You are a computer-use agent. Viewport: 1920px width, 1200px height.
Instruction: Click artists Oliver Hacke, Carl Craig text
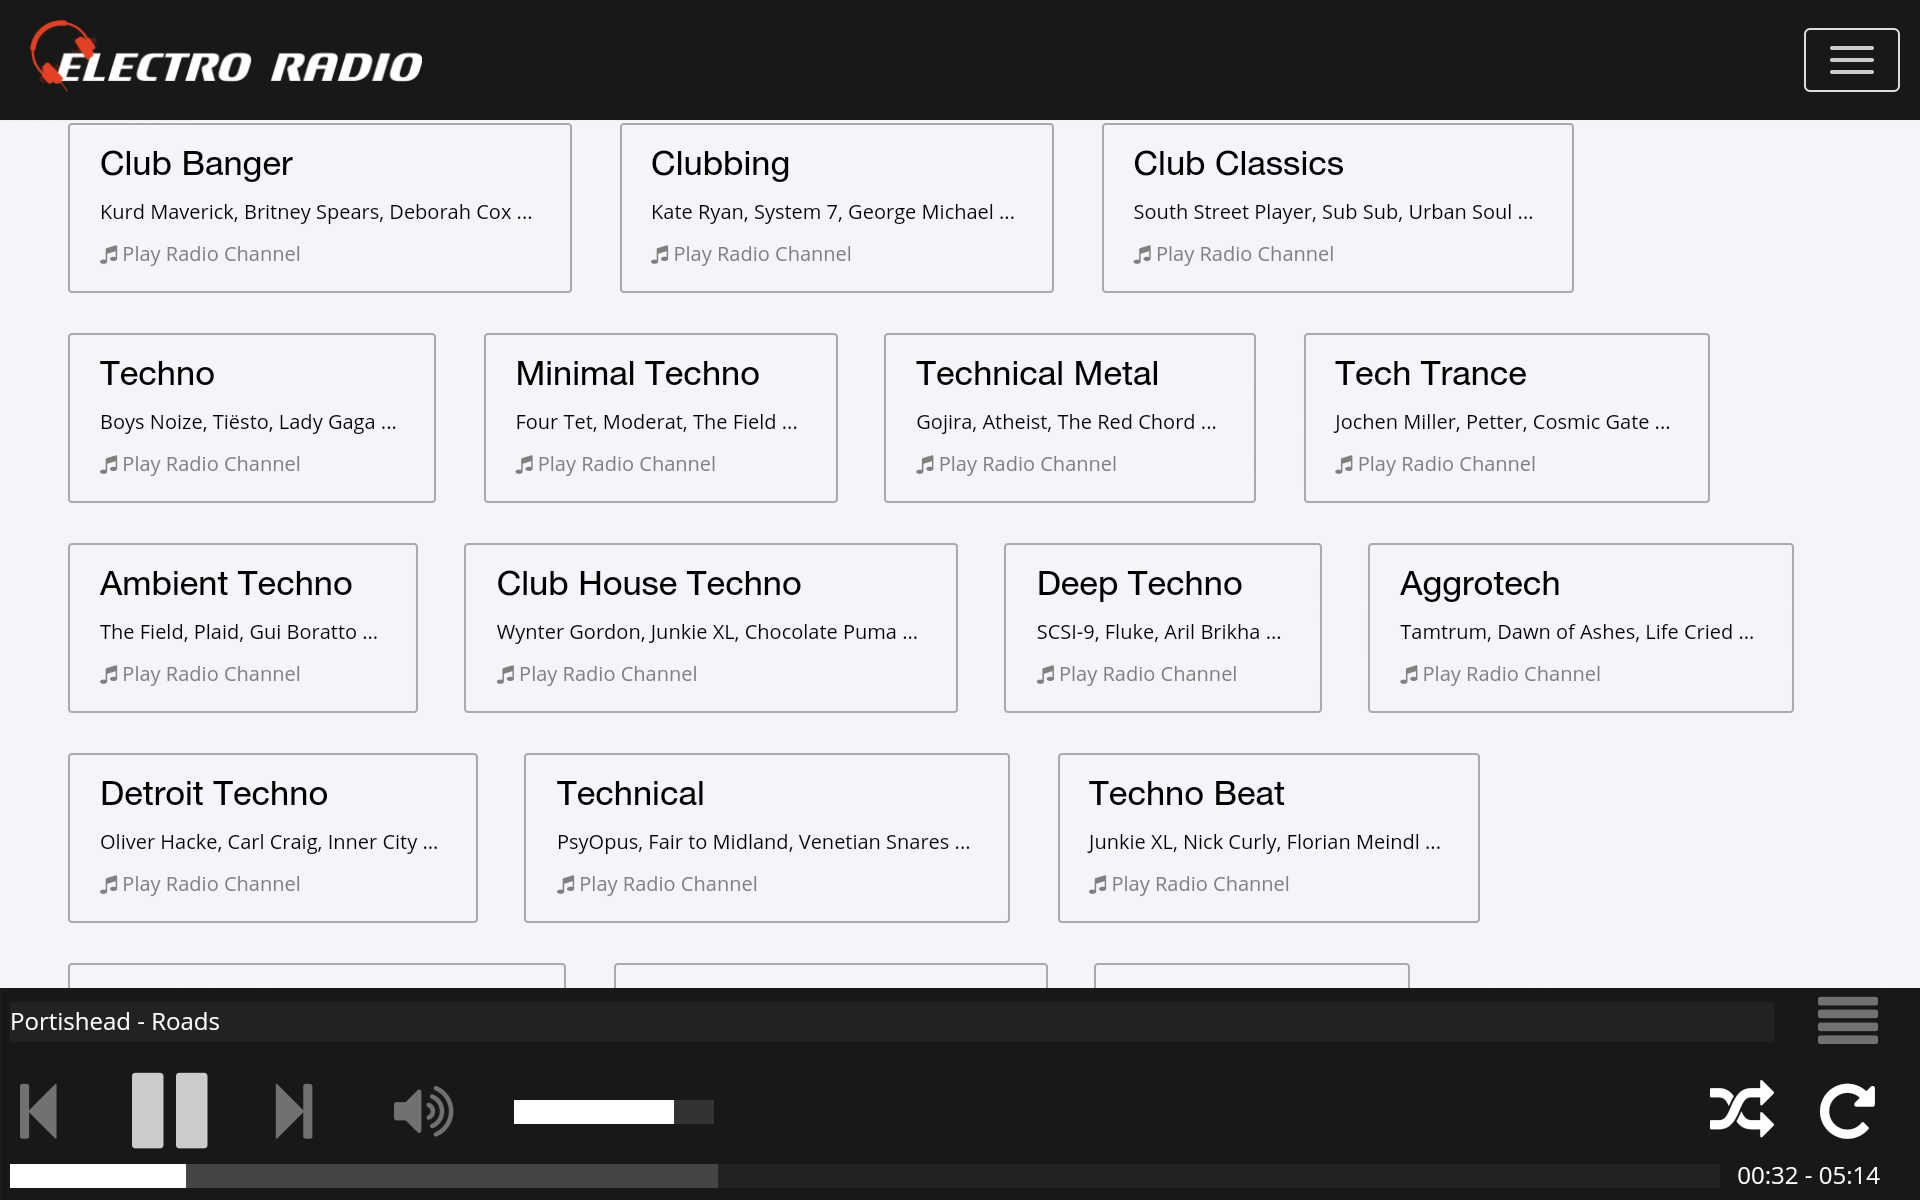(x=269, y=842)
